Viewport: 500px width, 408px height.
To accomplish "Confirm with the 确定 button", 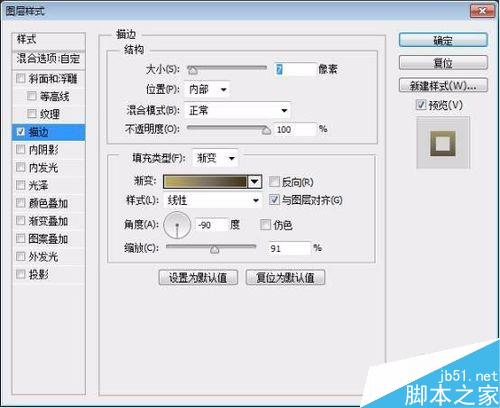I will click(x=443, y=41).
